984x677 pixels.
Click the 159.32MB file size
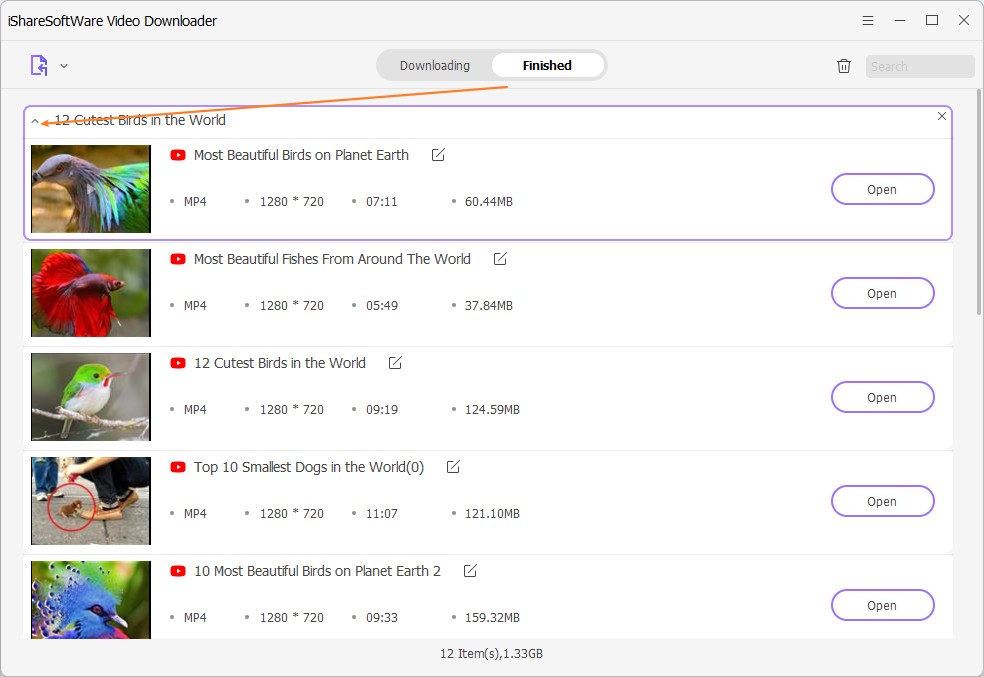point(492,619)
